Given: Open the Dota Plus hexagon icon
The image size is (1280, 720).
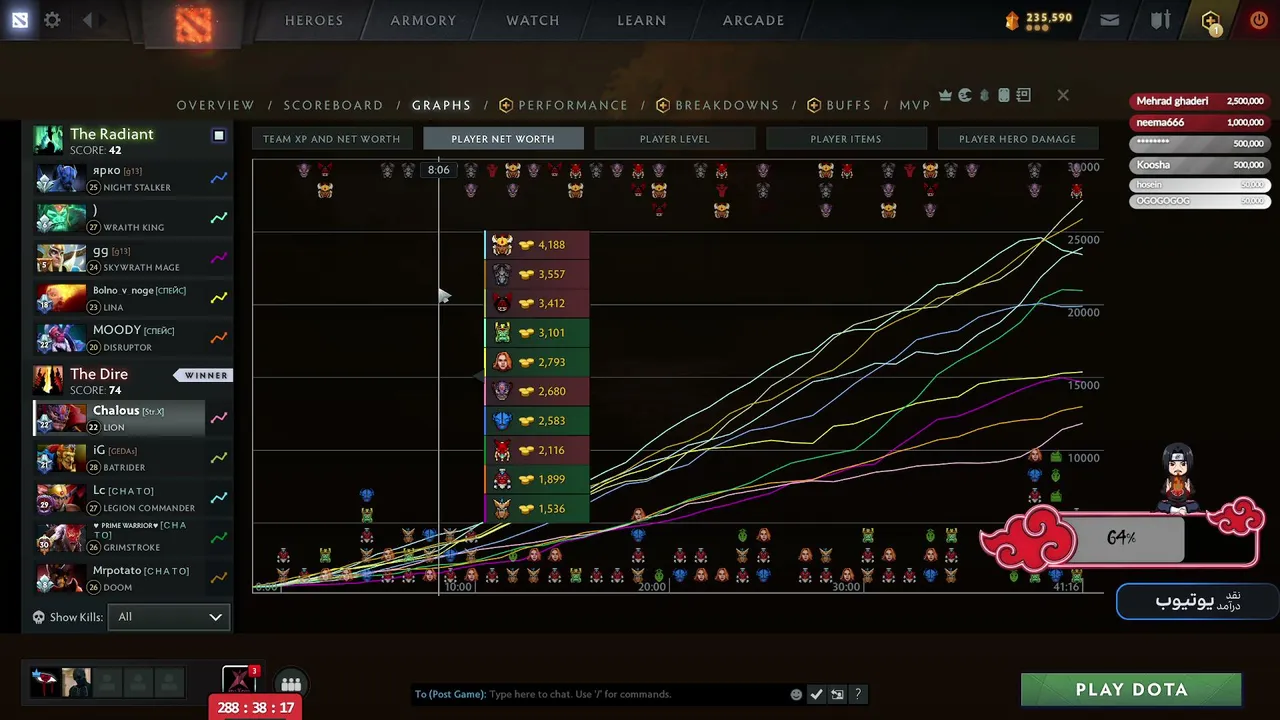Looking at the screenshot, I should pos(1211,21).
